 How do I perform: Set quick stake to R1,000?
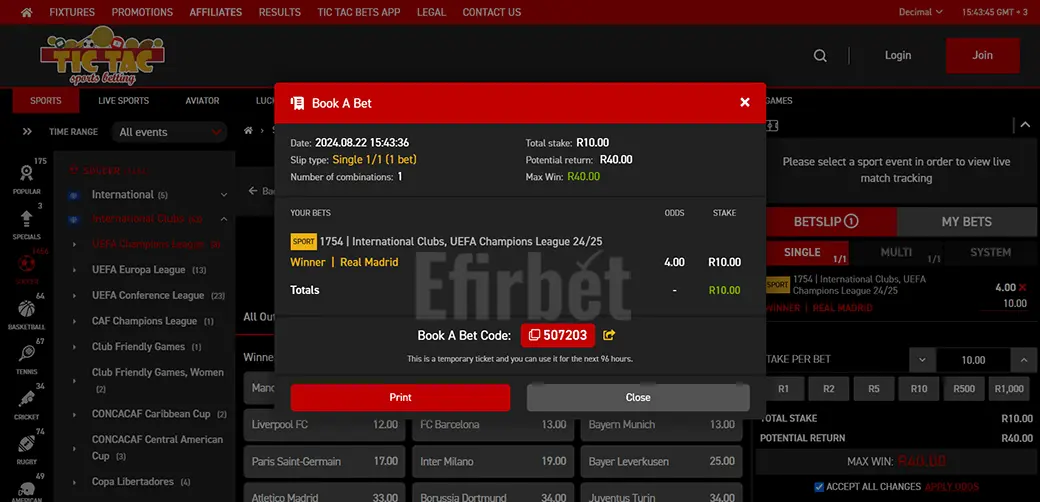[1009, 389]
